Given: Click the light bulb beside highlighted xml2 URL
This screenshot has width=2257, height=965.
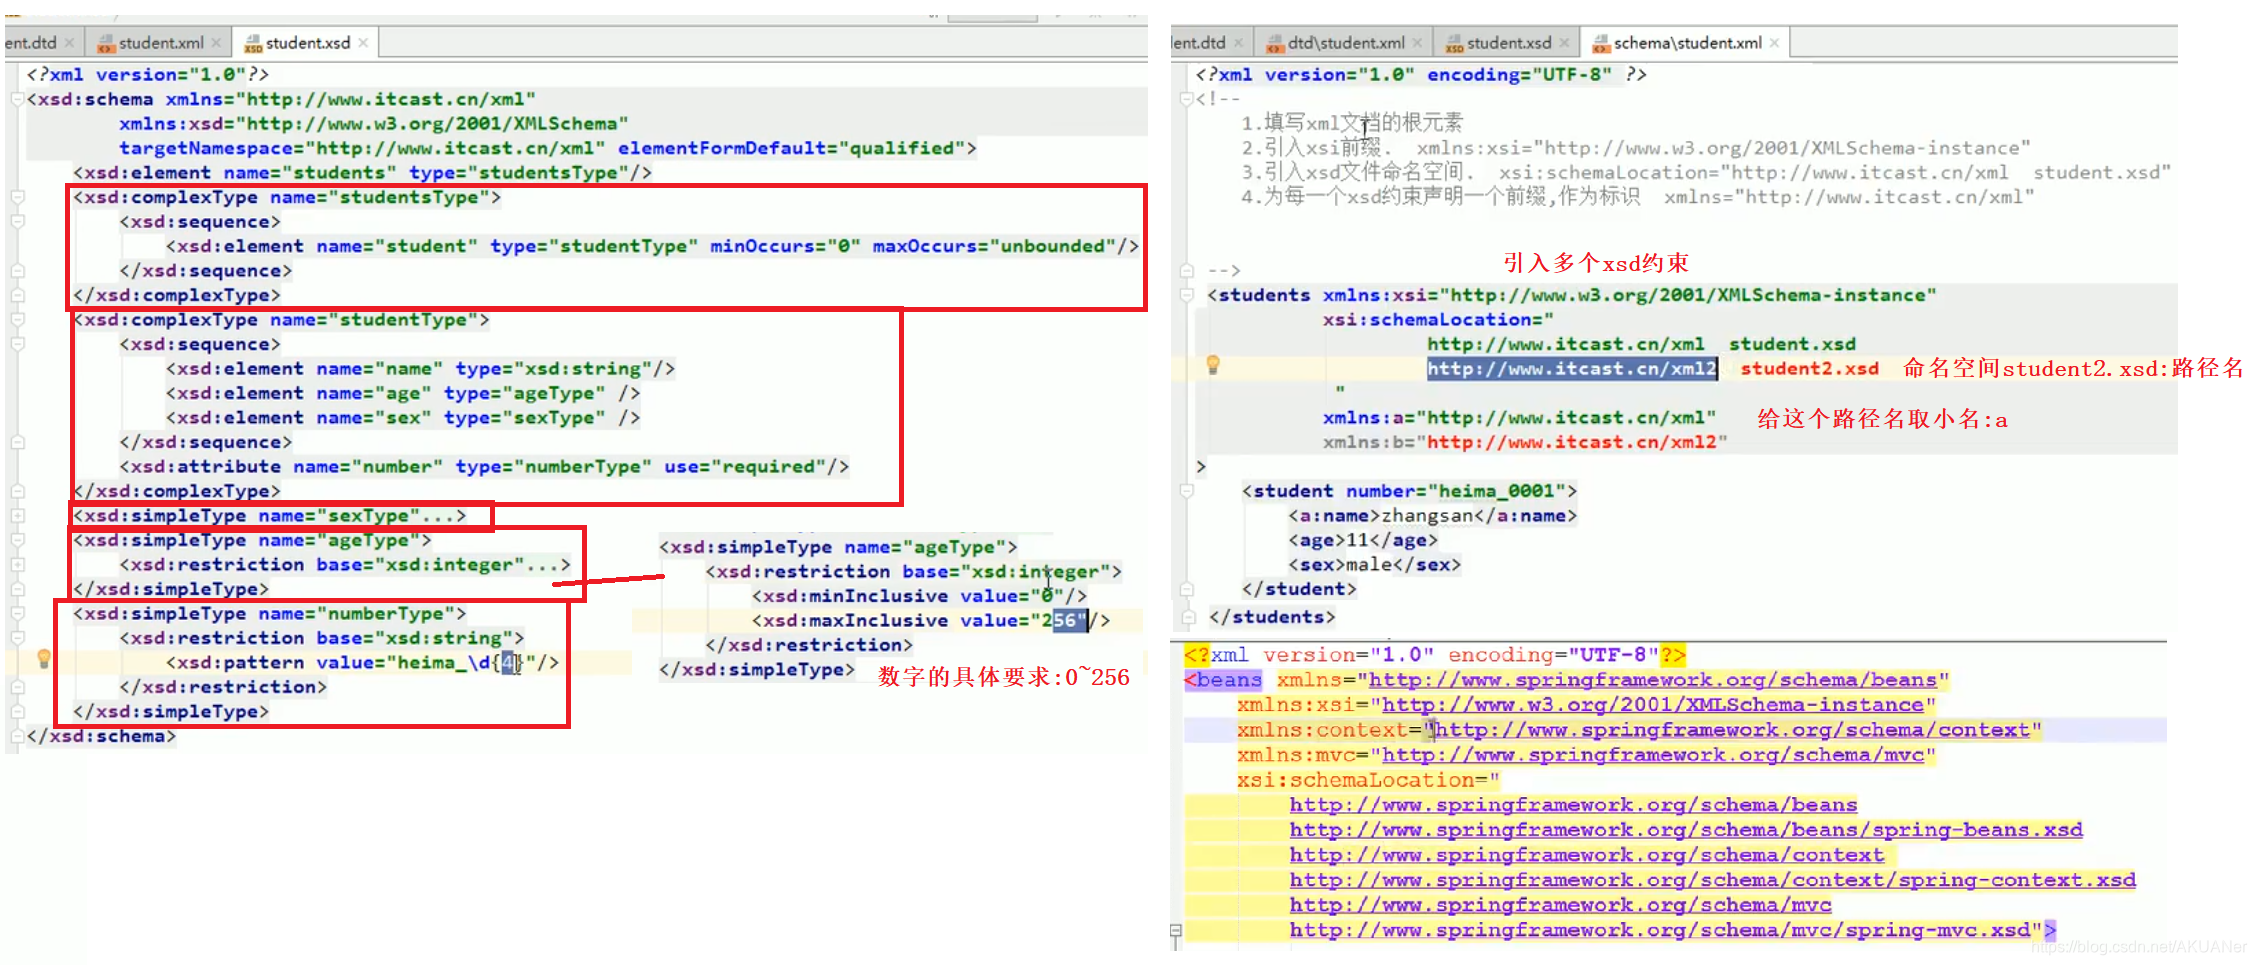Looking at the screenshot, I should pos(1213,365).
